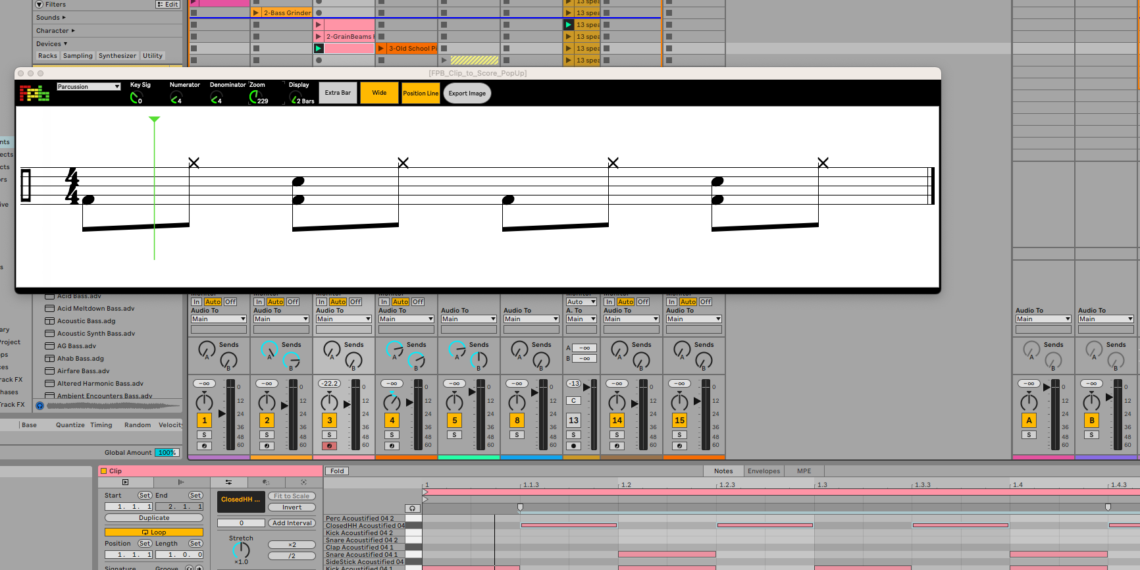Viewport: 1140px width, 570px height.
Task: Launch the 3-Old School clip play triangle
Action: point(381,48)
